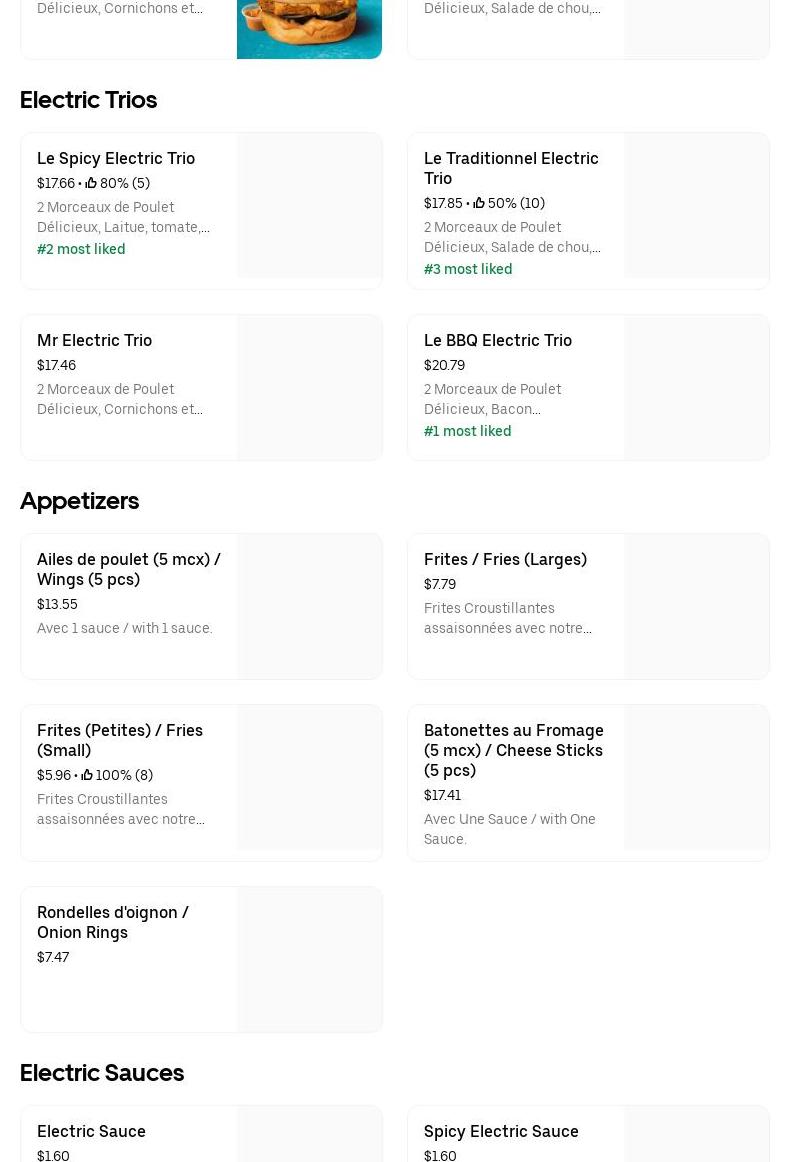Select the Mr Electric Trio title
This screenshot has width=804, height=1162.
point(94,340)
